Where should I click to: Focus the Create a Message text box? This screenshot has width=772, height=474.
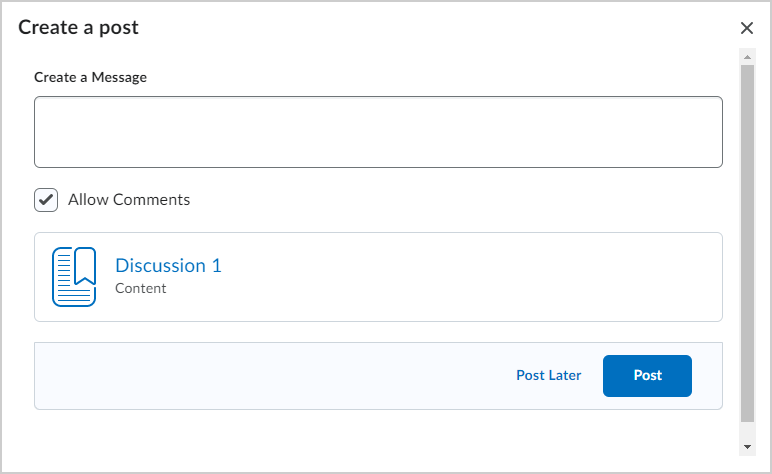[x=378, y=132]
